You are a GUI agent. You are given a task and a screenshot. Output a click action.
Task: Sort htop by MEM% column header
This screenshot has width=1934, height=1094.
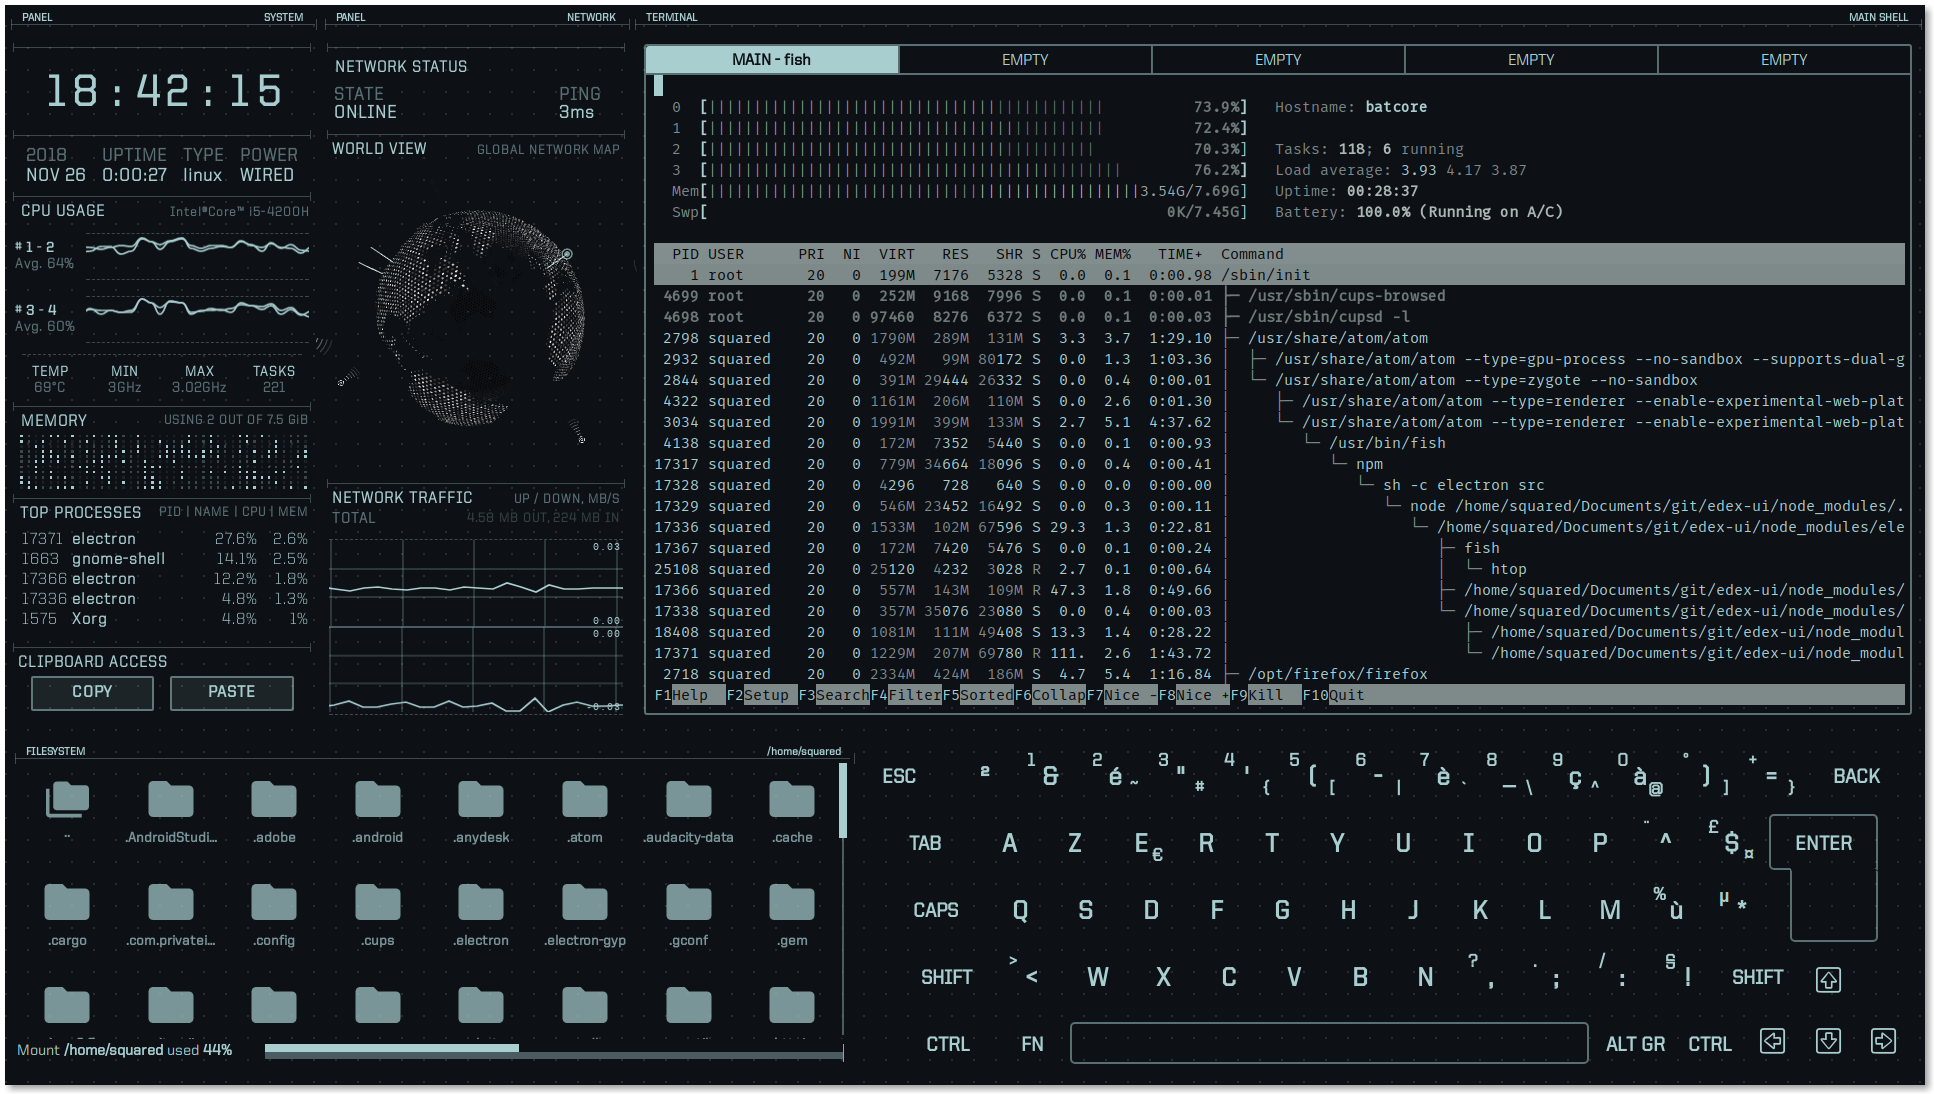click(1112, 254)
